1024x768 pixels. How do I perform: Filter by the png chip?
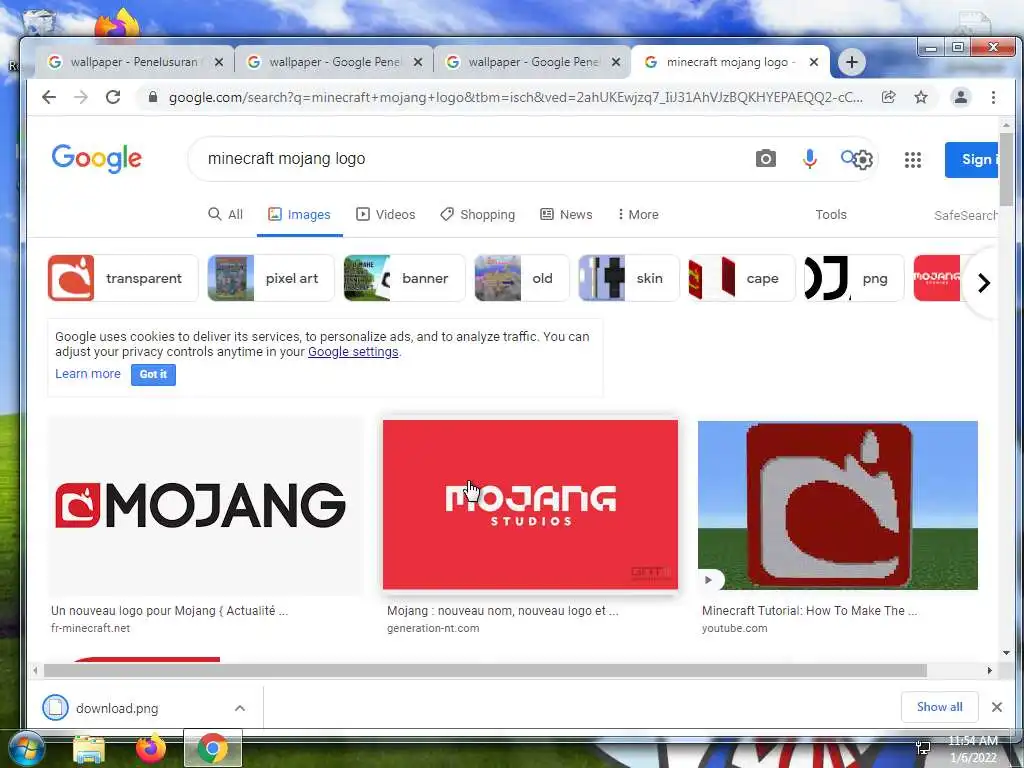(854, 278)
